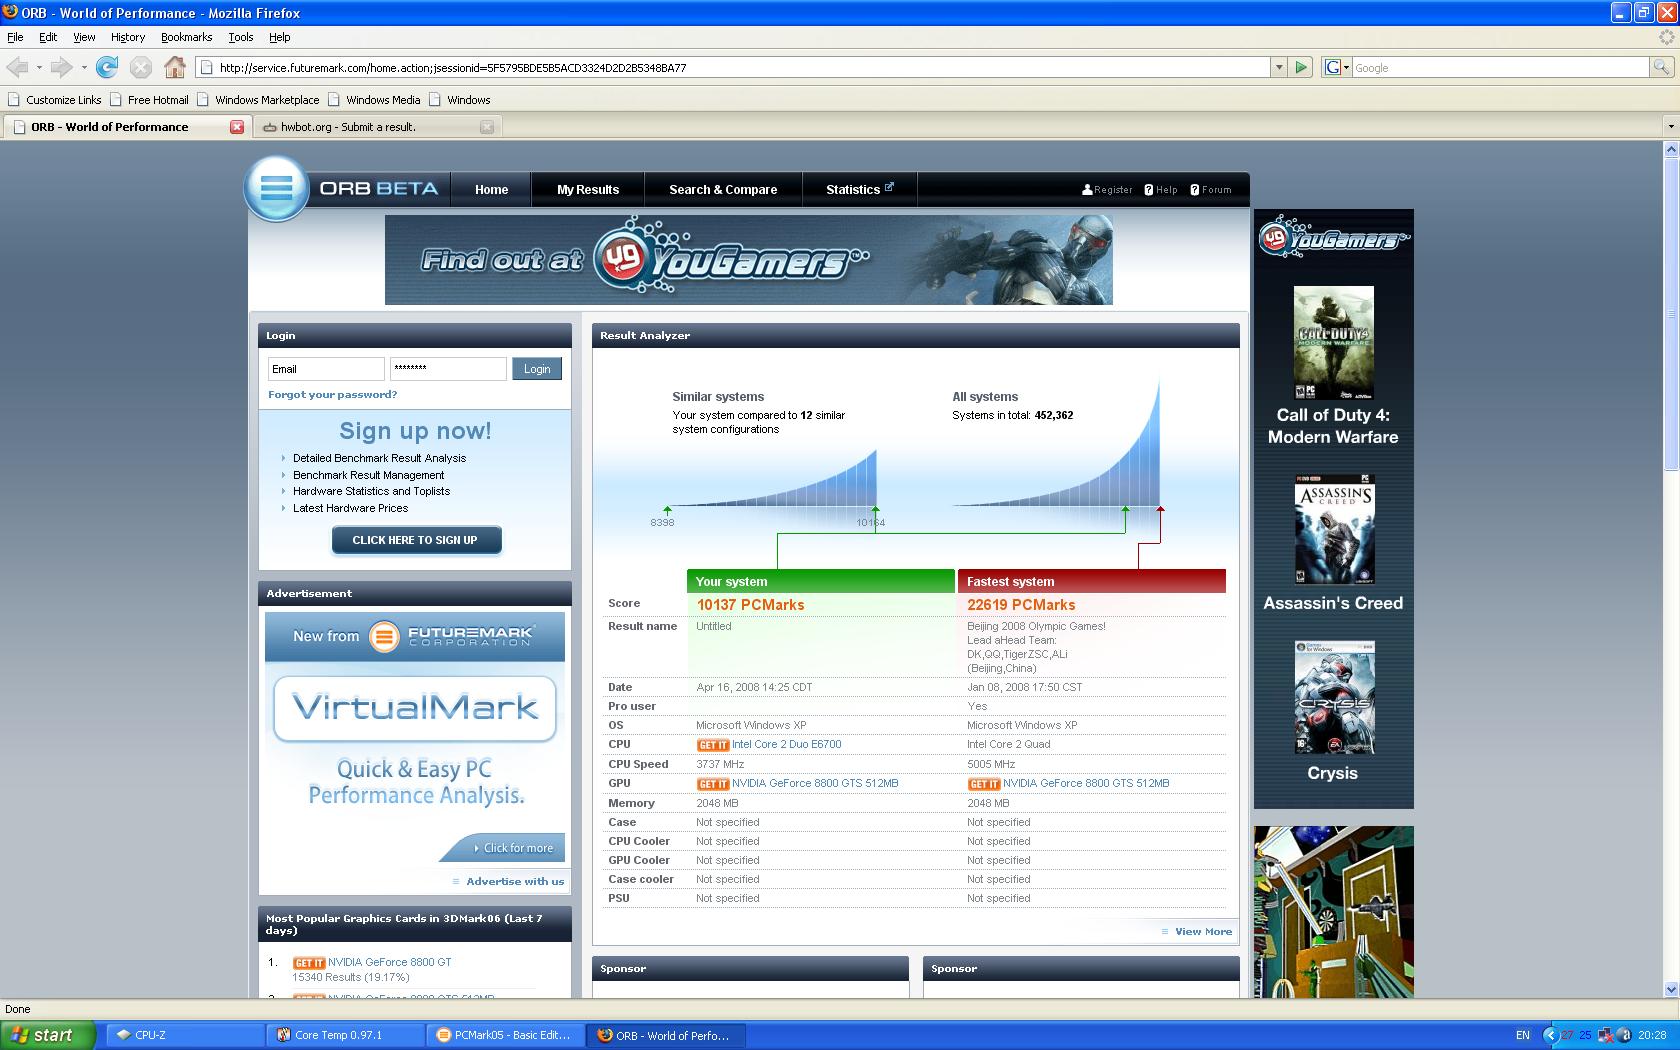The width and height of the screenshot is (1680, 1050).
Task: Open the View menu
Action: tap(84, 37)
